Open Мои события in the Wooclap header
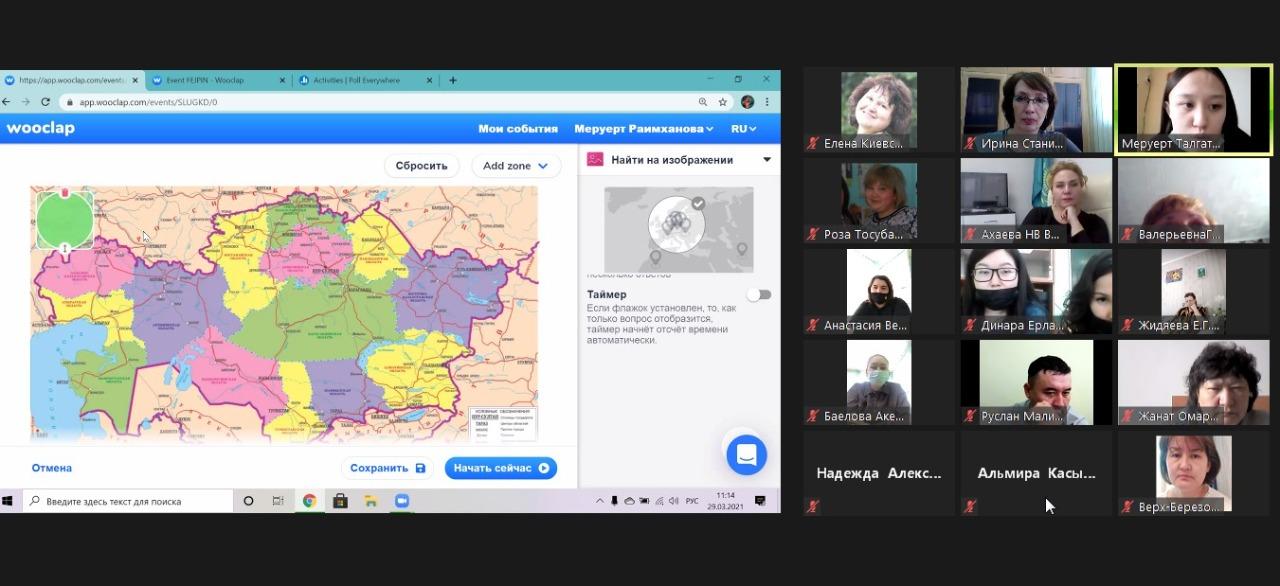This screenshot has width=1280, height=586. pyautogui.click(x=518, y=129)
